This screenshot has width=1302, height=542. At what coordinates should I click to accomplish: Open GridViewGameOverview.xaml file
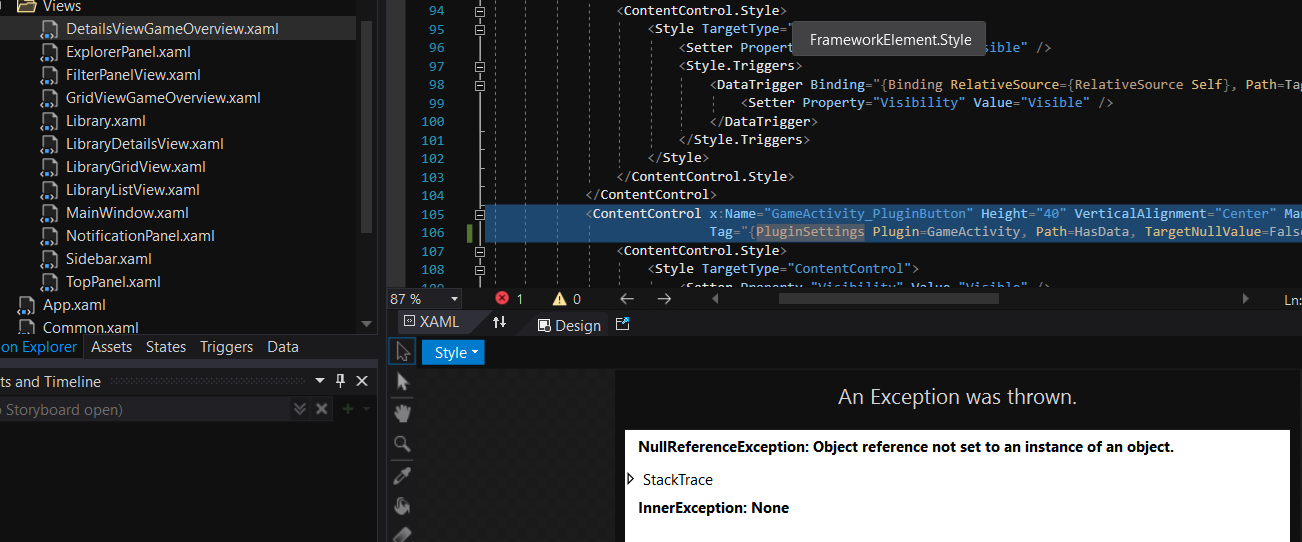click(x=163, y=98)
